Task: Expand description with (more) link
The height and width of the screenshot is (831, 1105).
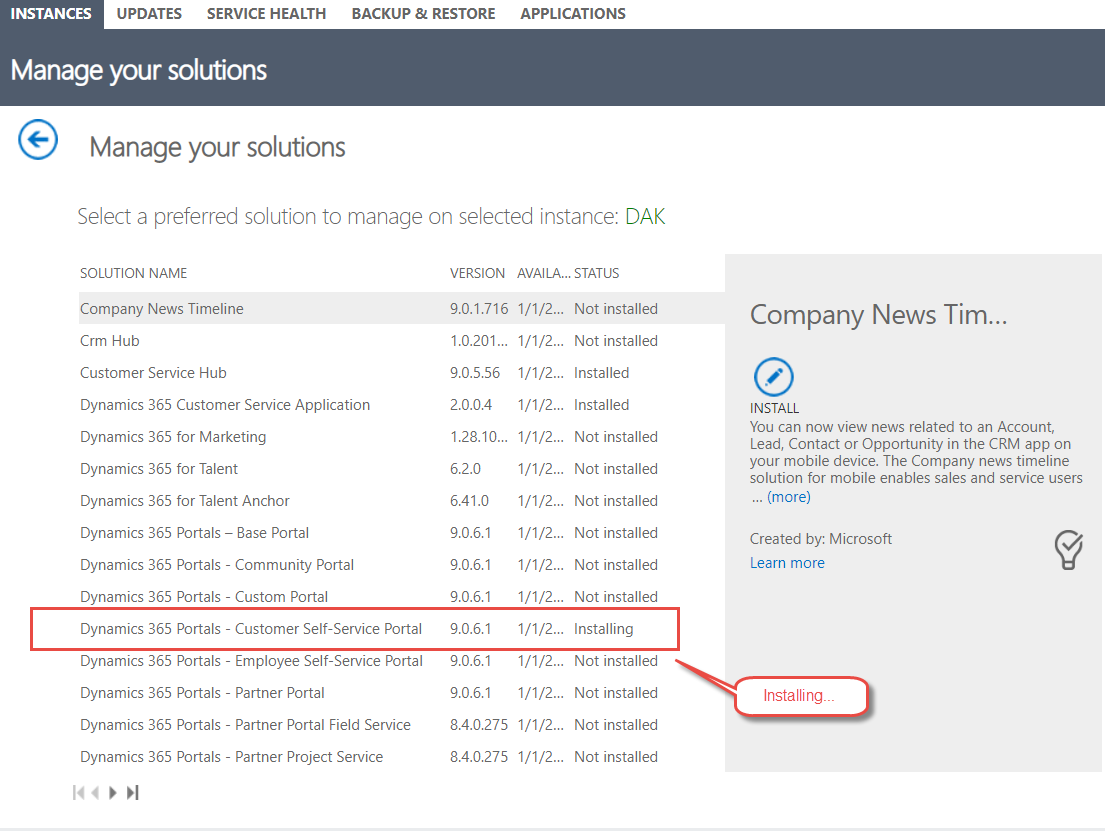Action: tap(789, 497)
